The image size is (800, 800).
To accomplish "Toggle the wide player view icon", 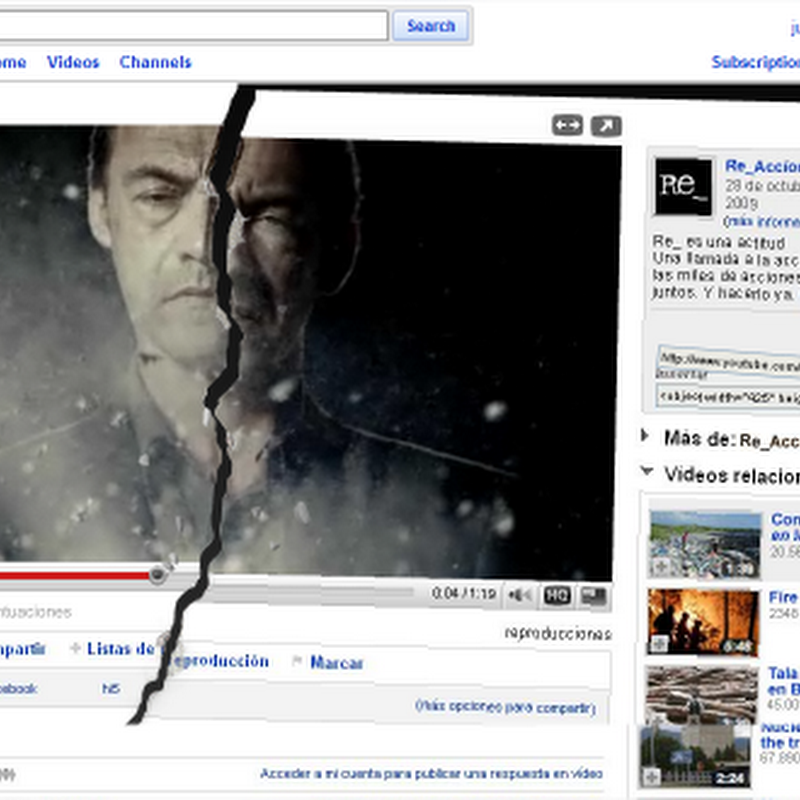I will (x=567, y=125).
